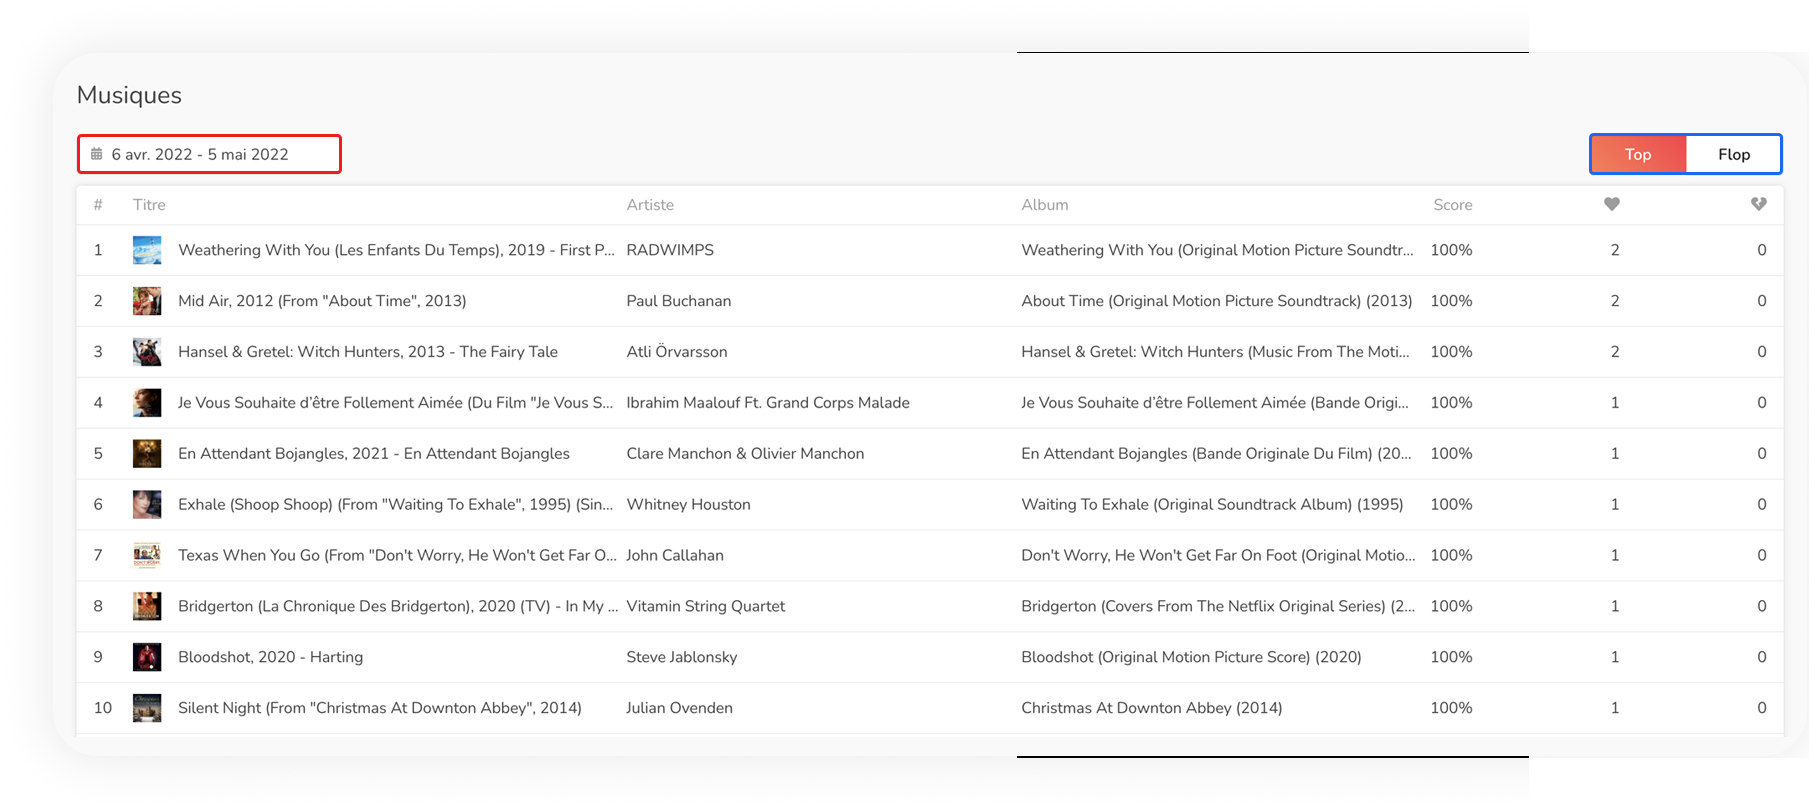Screen dimensions: 1809x809
Task: Select title Je Vous Souhaite d'être Follement Aimée
Action: [x=396, y=403]
